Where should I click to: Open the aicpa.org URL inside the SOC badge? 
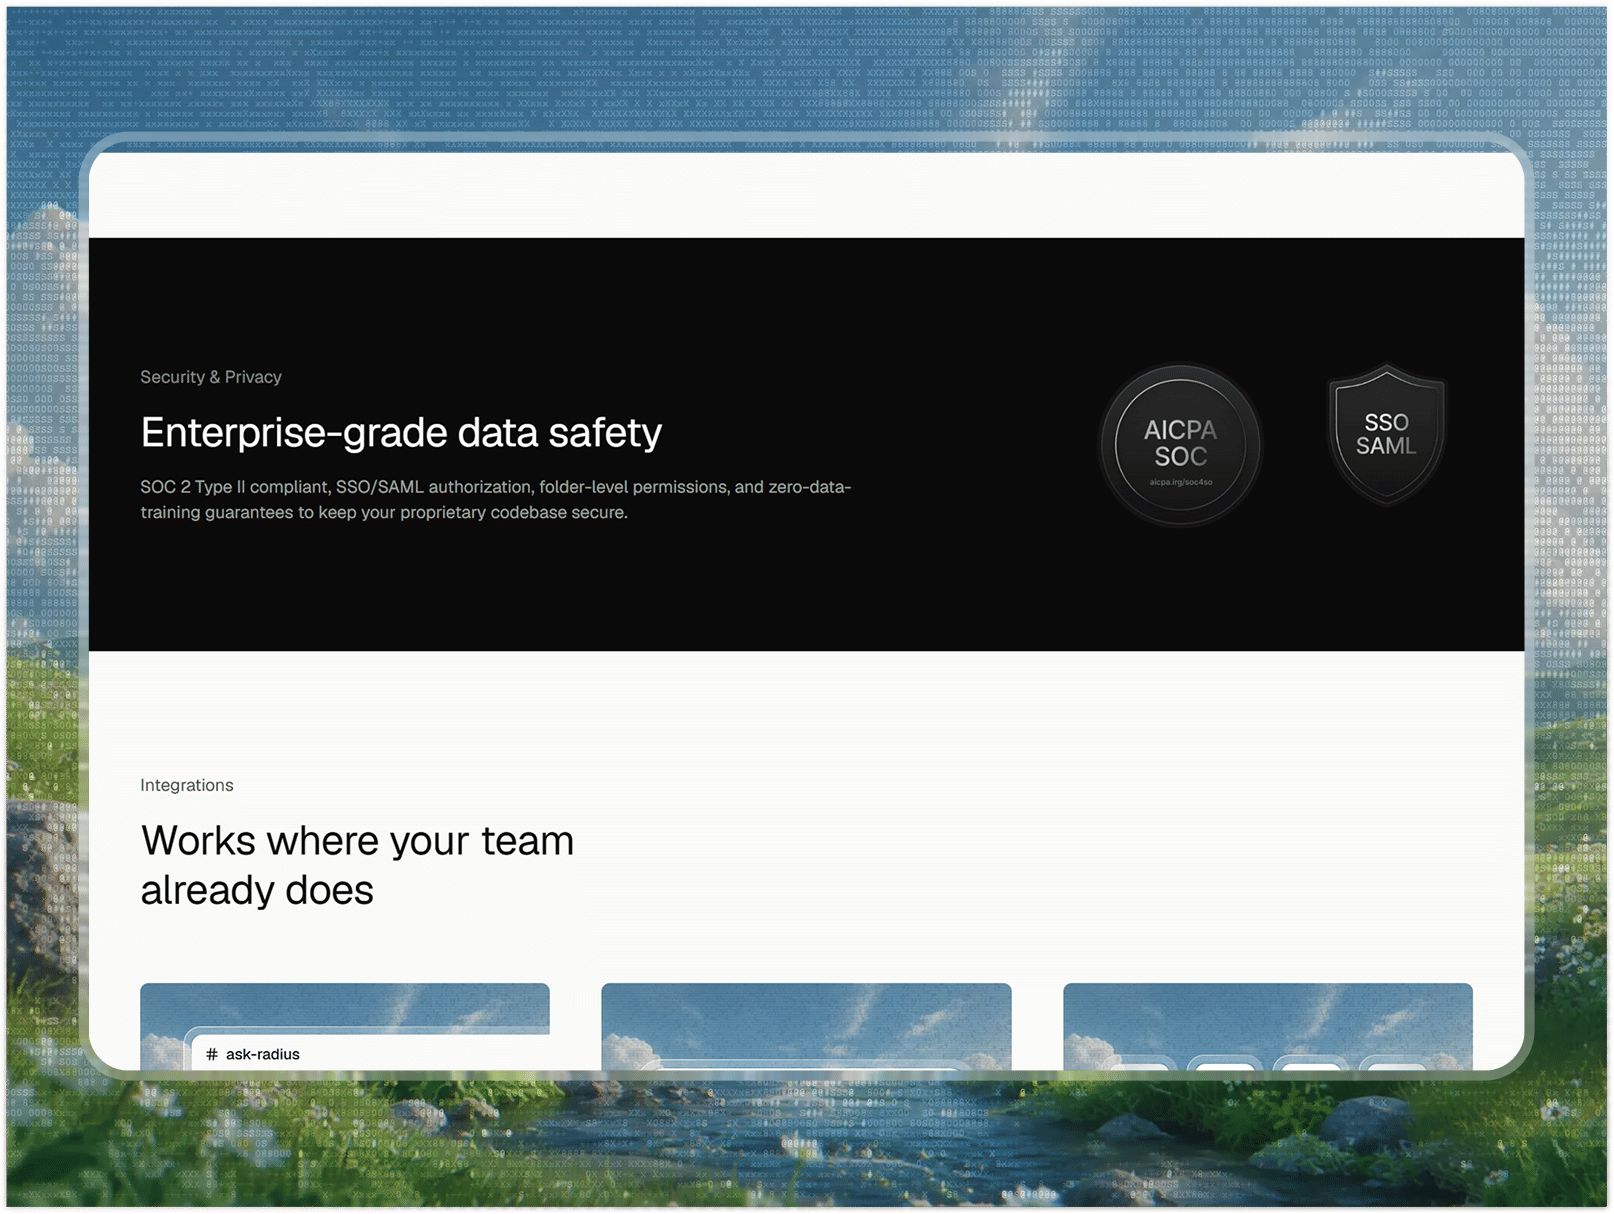coord(1180,482)
